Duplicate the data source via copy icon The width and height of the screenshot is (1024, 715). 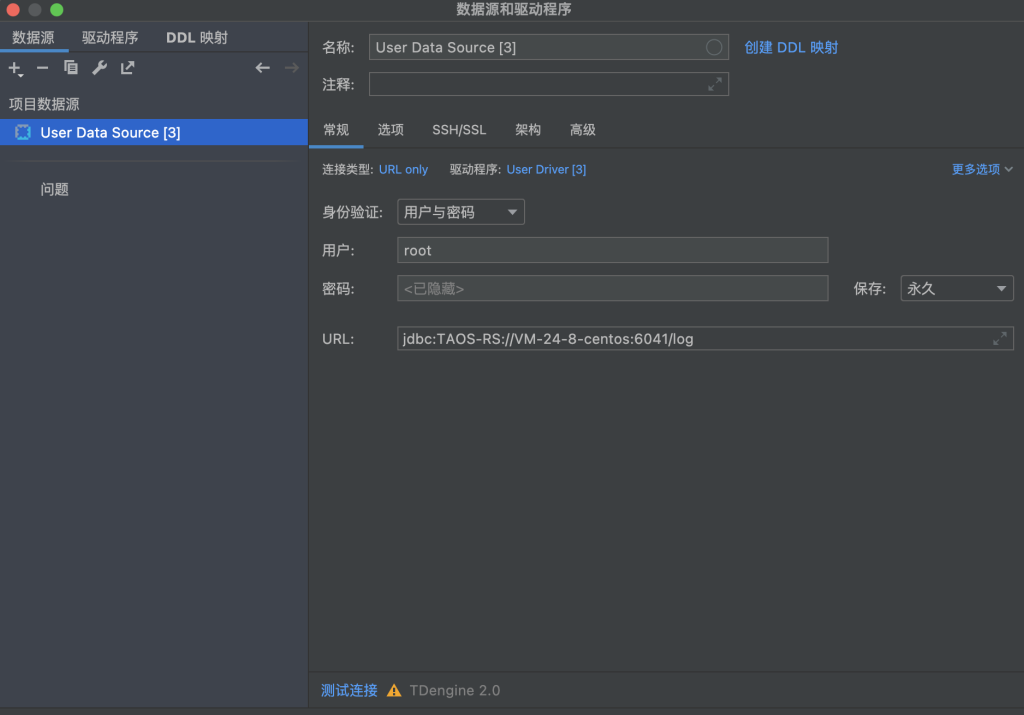point(70,68)
